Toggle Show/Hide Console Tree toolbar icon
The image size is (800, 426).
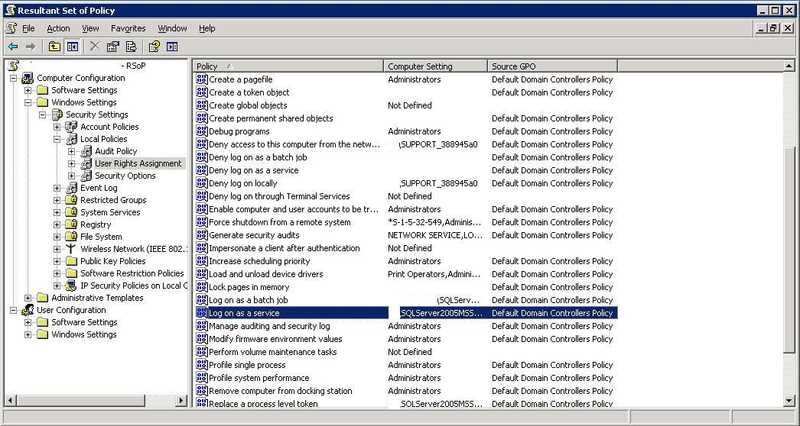(x=72, y=46)
